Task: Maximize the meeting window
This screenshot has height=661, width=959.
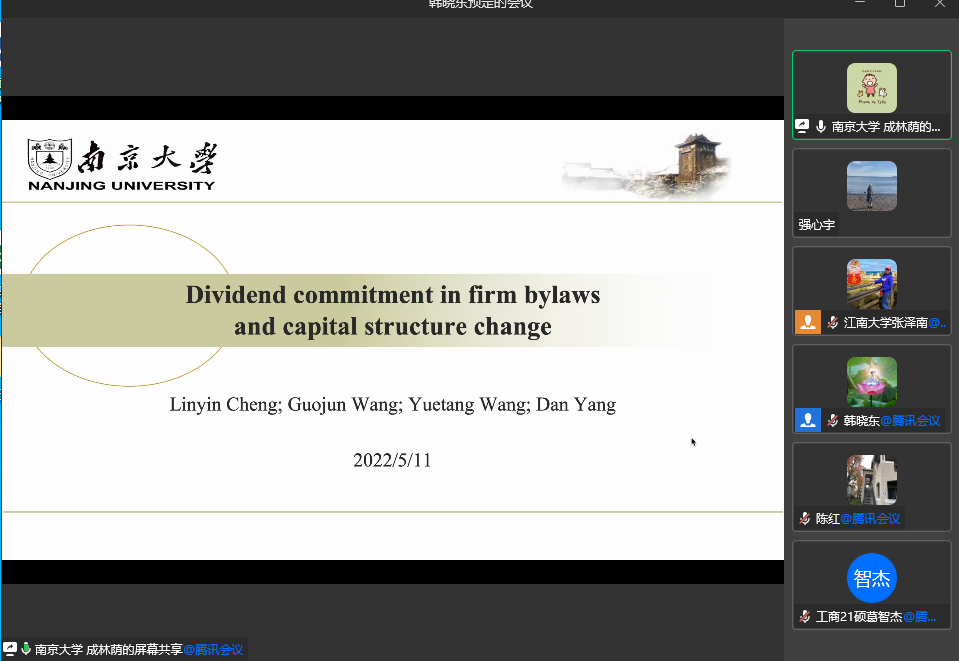Action: [x=900, y=4]
